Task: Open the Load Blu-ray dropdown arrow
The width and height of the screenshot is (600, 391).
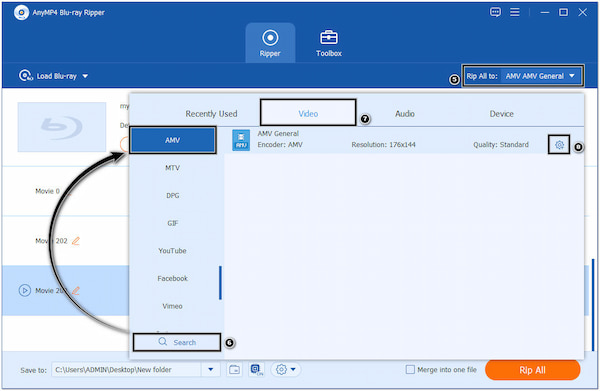Action: 85,76
